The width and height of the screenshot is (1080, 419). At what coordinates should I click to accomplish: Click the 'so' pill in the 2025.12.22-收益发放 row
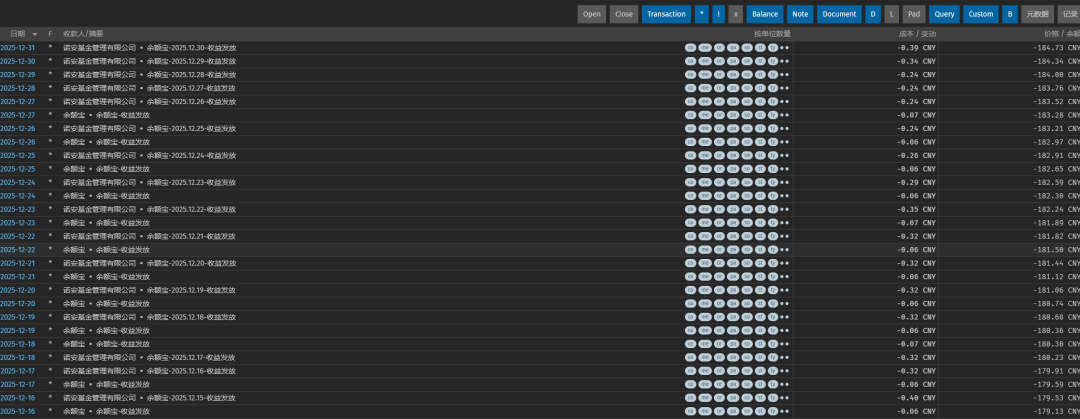pos(747,209)
